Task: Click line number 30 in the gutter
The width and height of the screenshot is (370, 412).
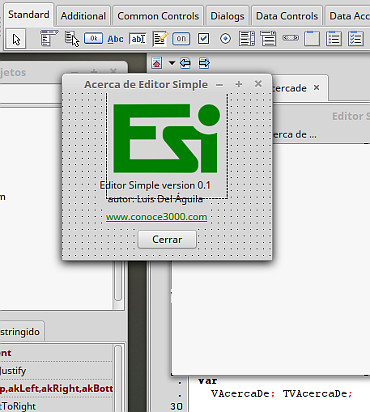Action: point(176,406)
